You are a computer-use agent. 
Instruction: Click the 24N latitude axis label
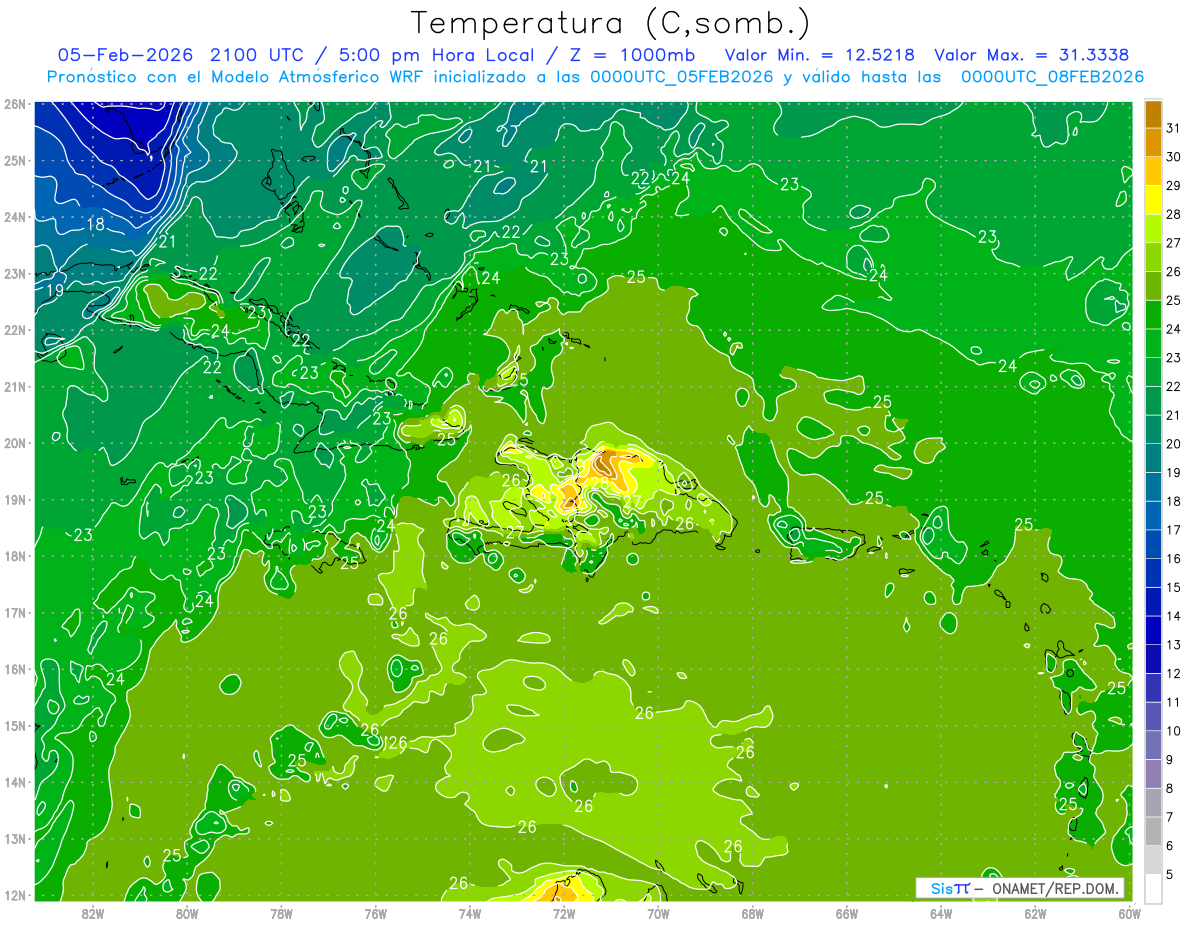click(14, 217)
